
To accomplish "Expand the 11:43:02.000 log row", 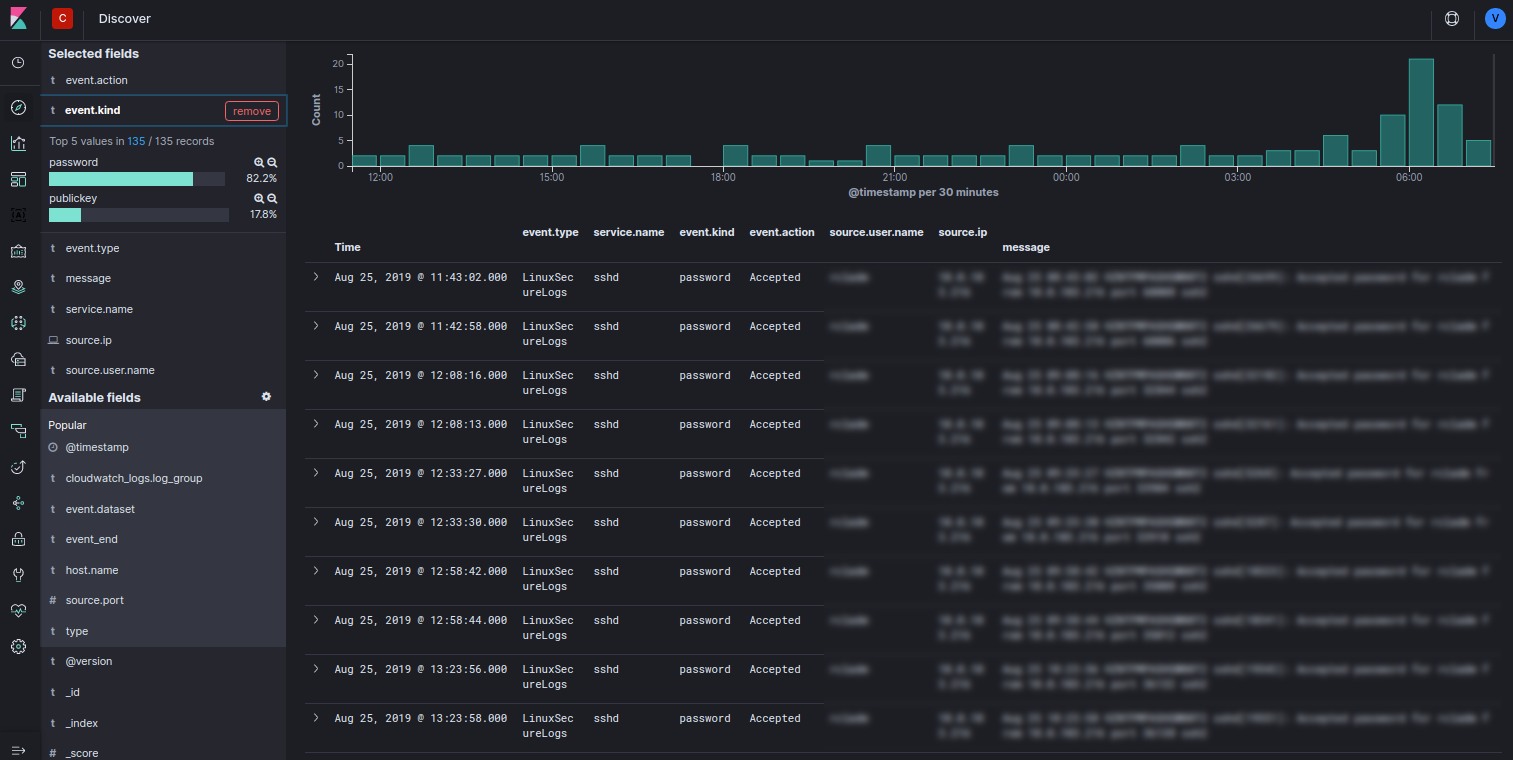I will tap(316, 277).
